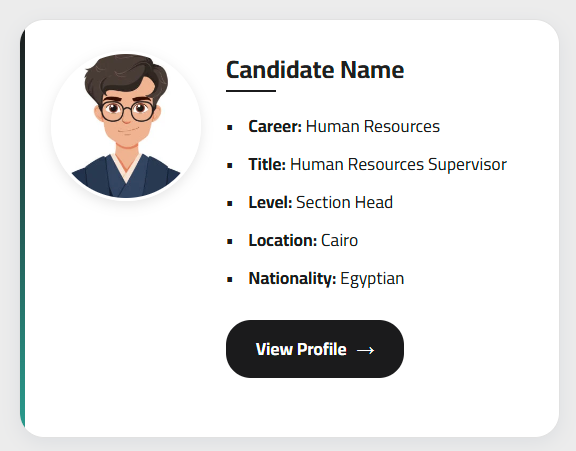Click the word Cairo
The image size is (576, 451).
(x=339, y=241)
